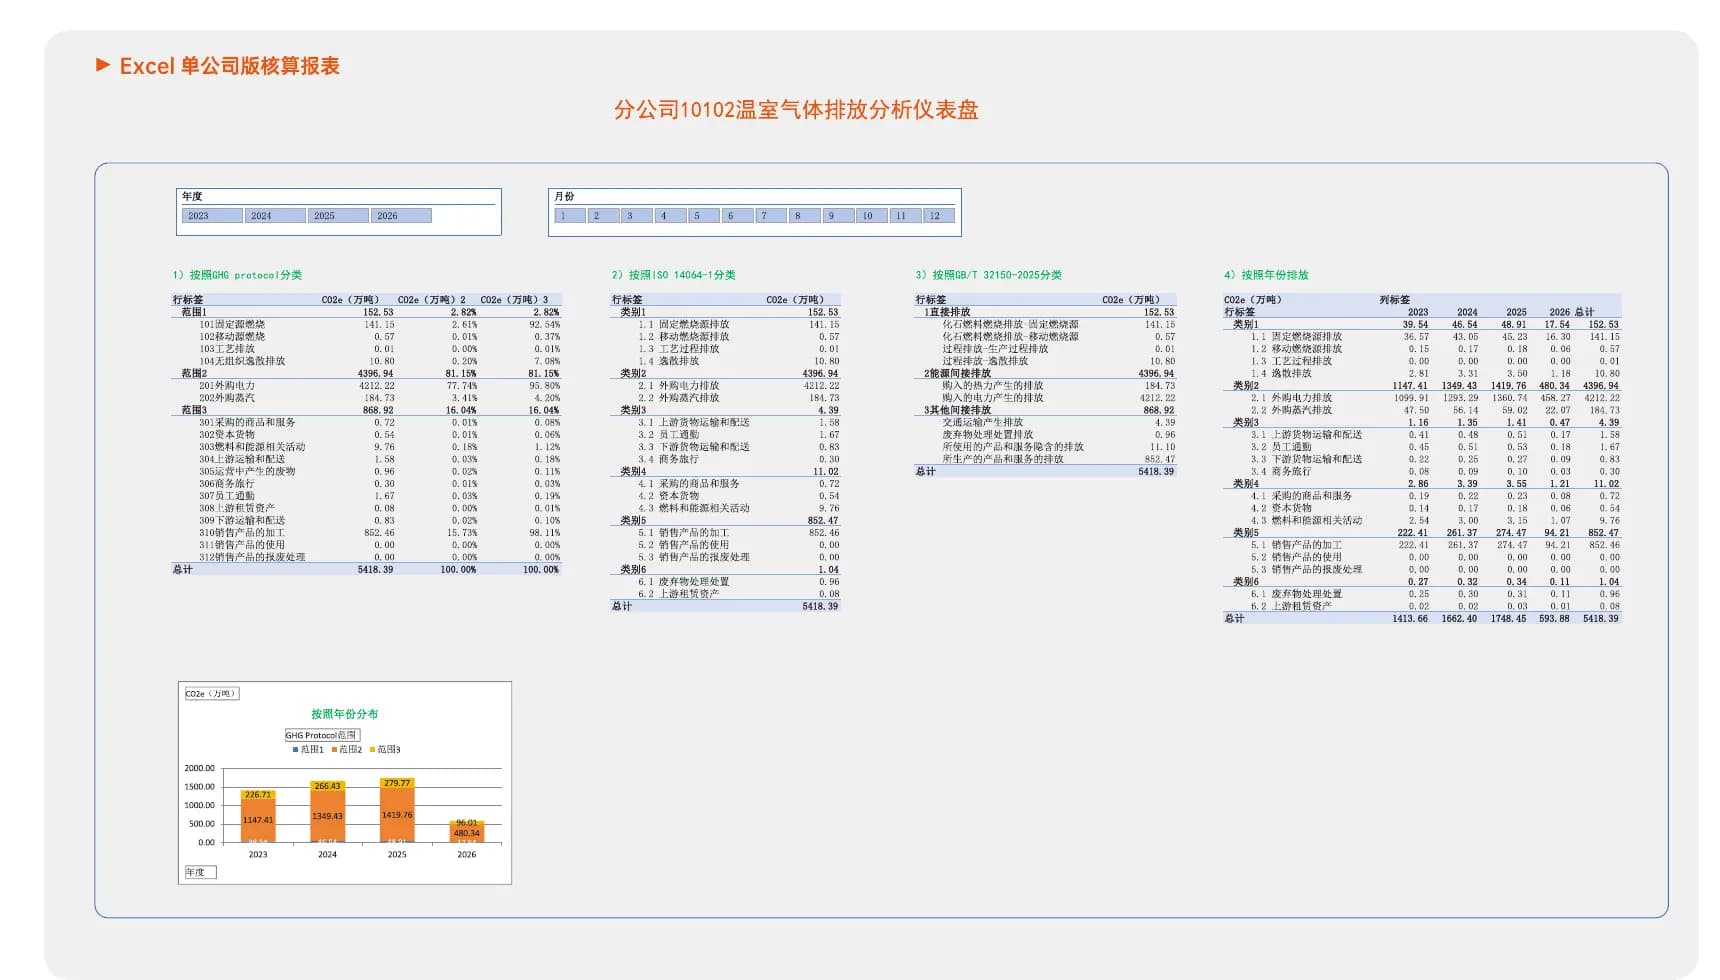Select the 310销售产品的加工 row label

[242, 533]
